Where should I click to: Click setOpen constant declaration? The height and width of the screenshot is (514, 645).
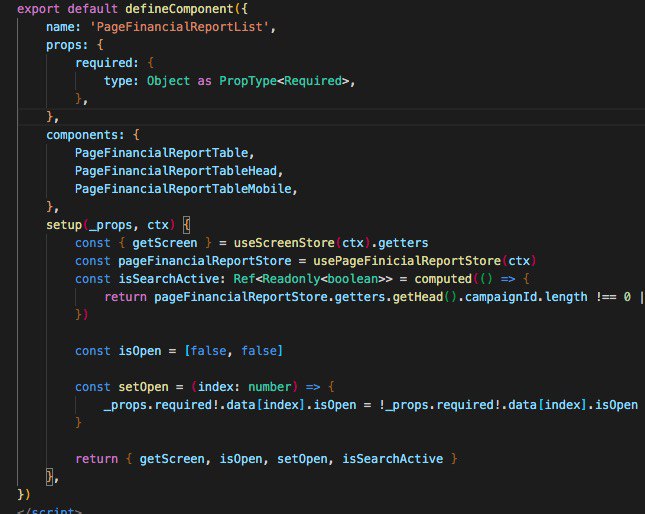[x=143, y=387]
